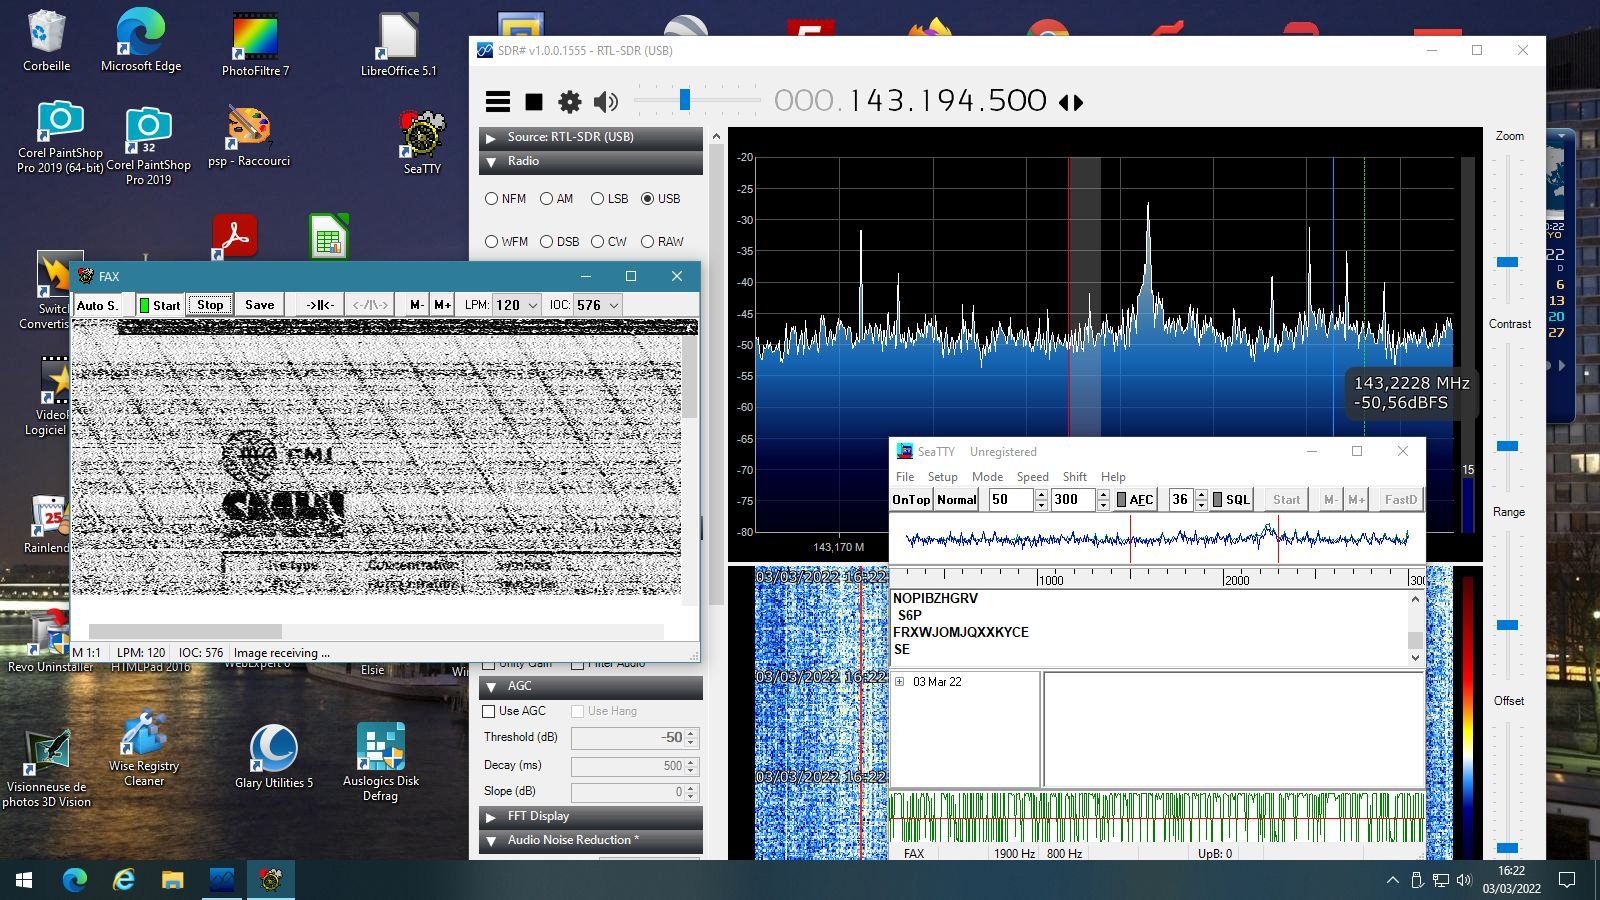Open the Adobe Acrobat PDF desktop icon
The height and width of the screenshot is (900, 1600).
pyautogui.click(x=234, y=236)
